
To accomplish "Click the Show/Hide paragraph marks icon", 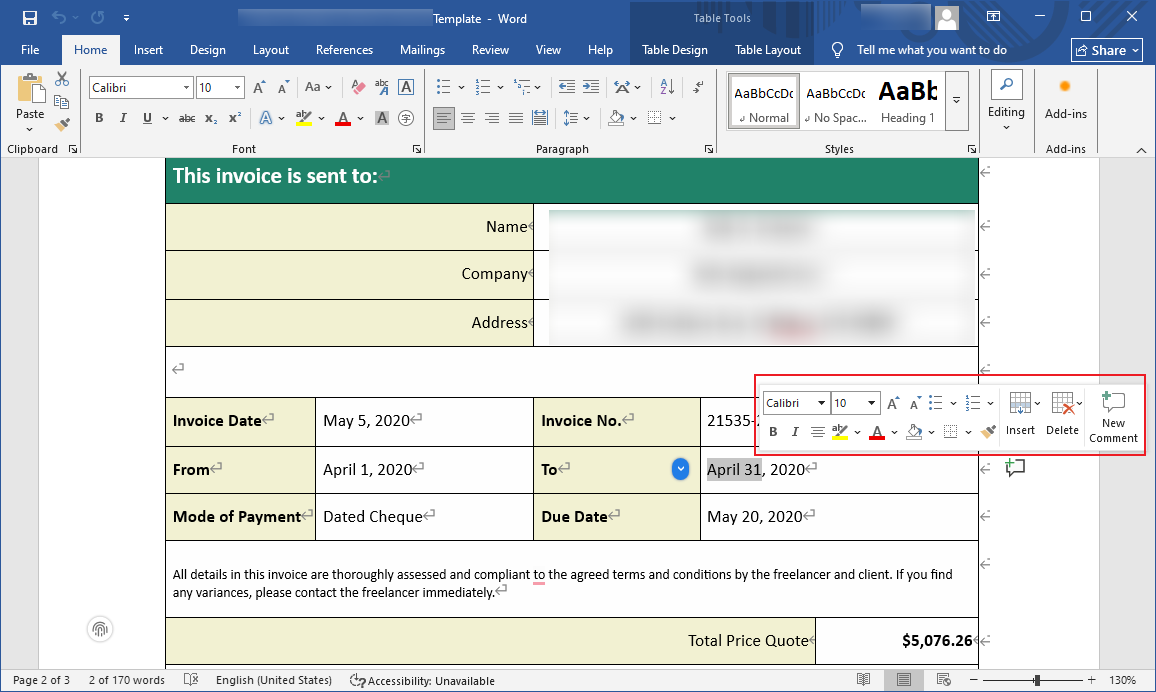I will click(697, 87).
